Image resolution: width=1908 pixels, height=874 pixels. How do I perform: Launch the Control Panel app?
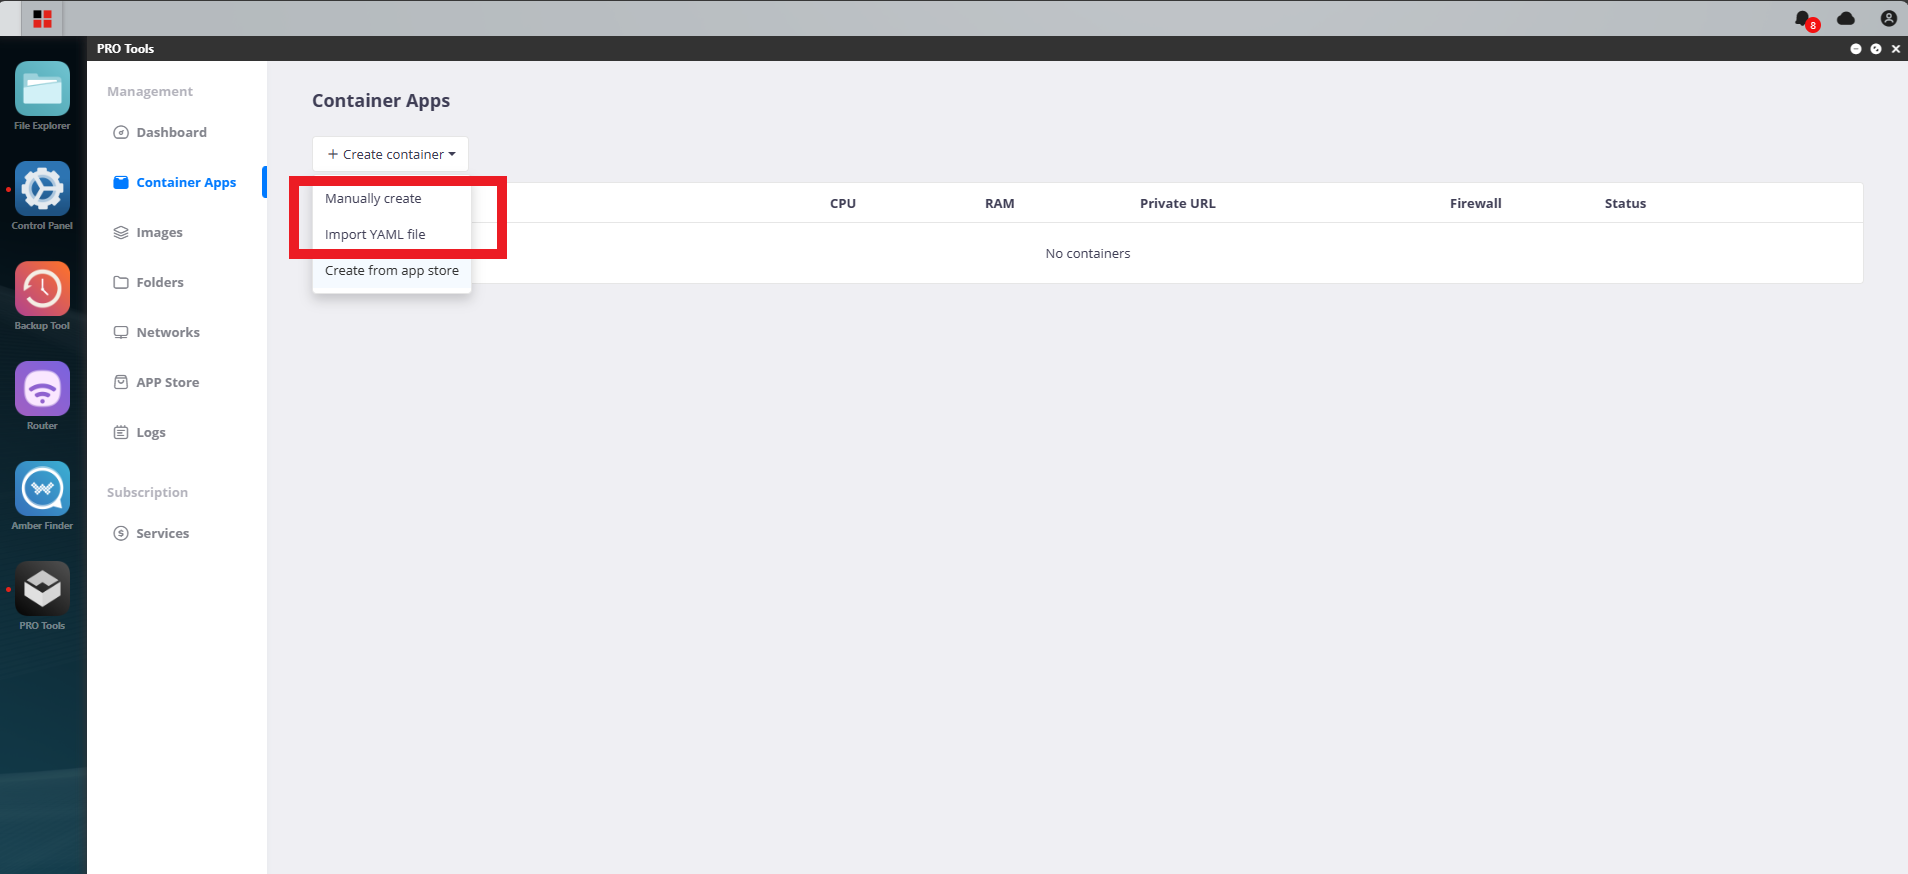tap(42, 189)
